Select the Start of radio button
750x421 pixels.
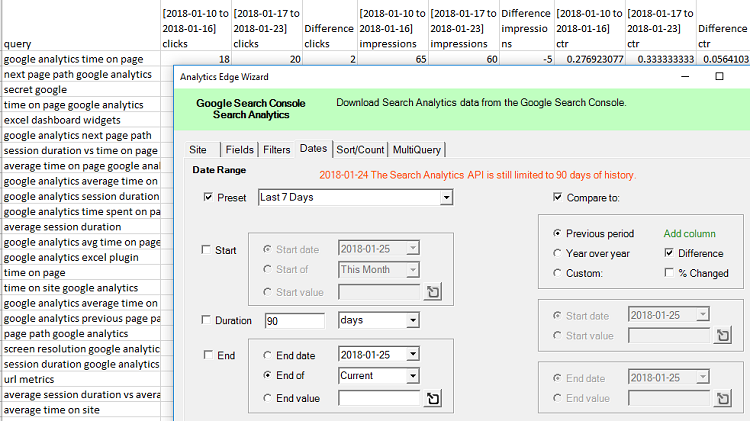pos(268,269)
